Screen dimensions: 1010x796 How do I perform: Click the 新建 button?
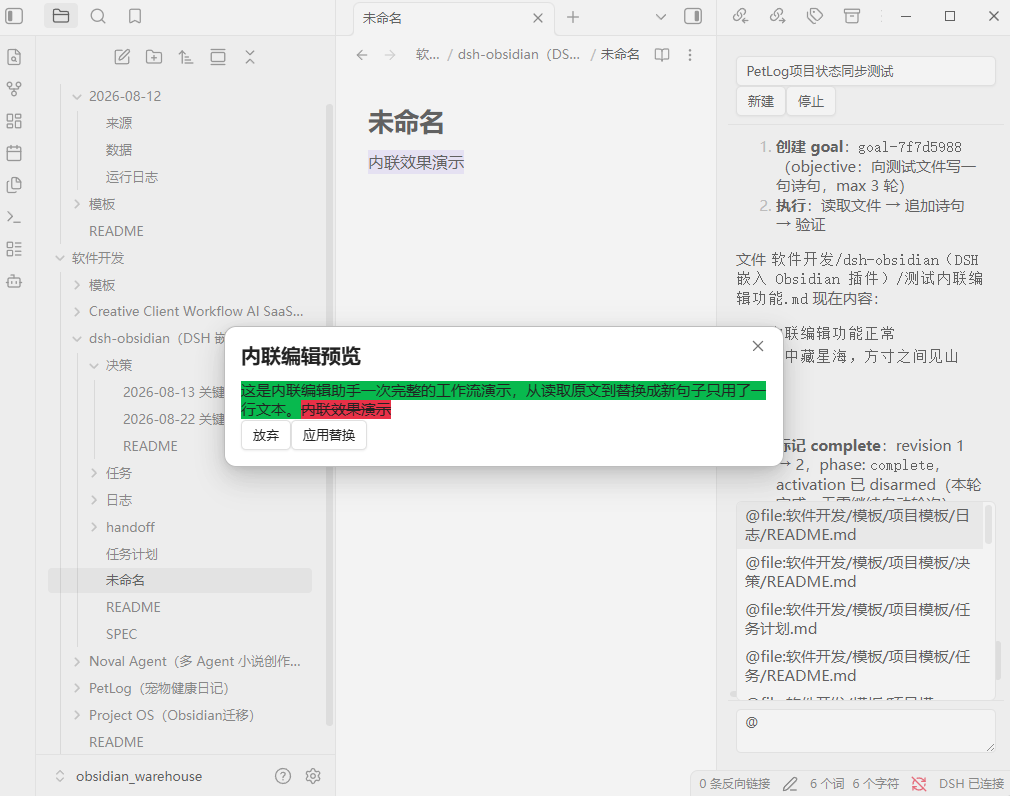tap(761, 101)
